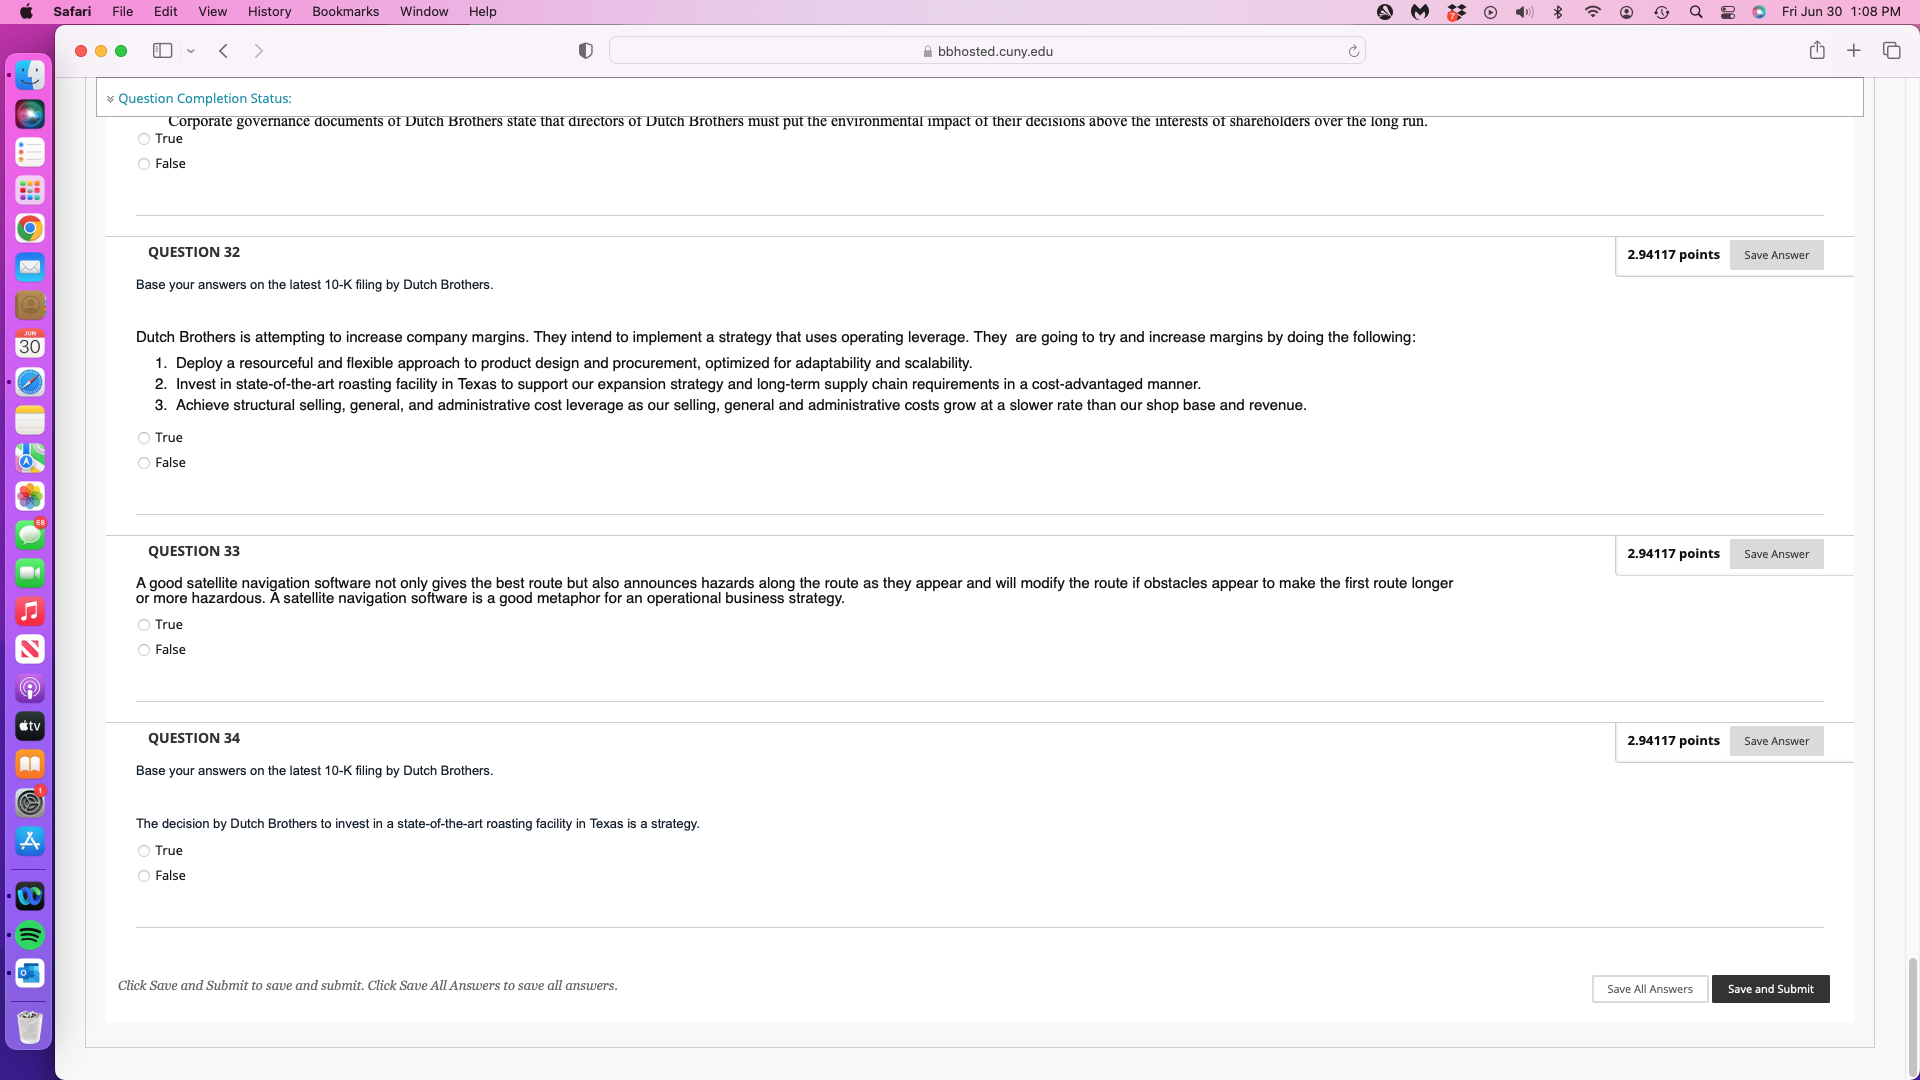Screen dimensions: 1920x1080
Task: Open the Share icon in the toolbar
Action: (1817, 51)
